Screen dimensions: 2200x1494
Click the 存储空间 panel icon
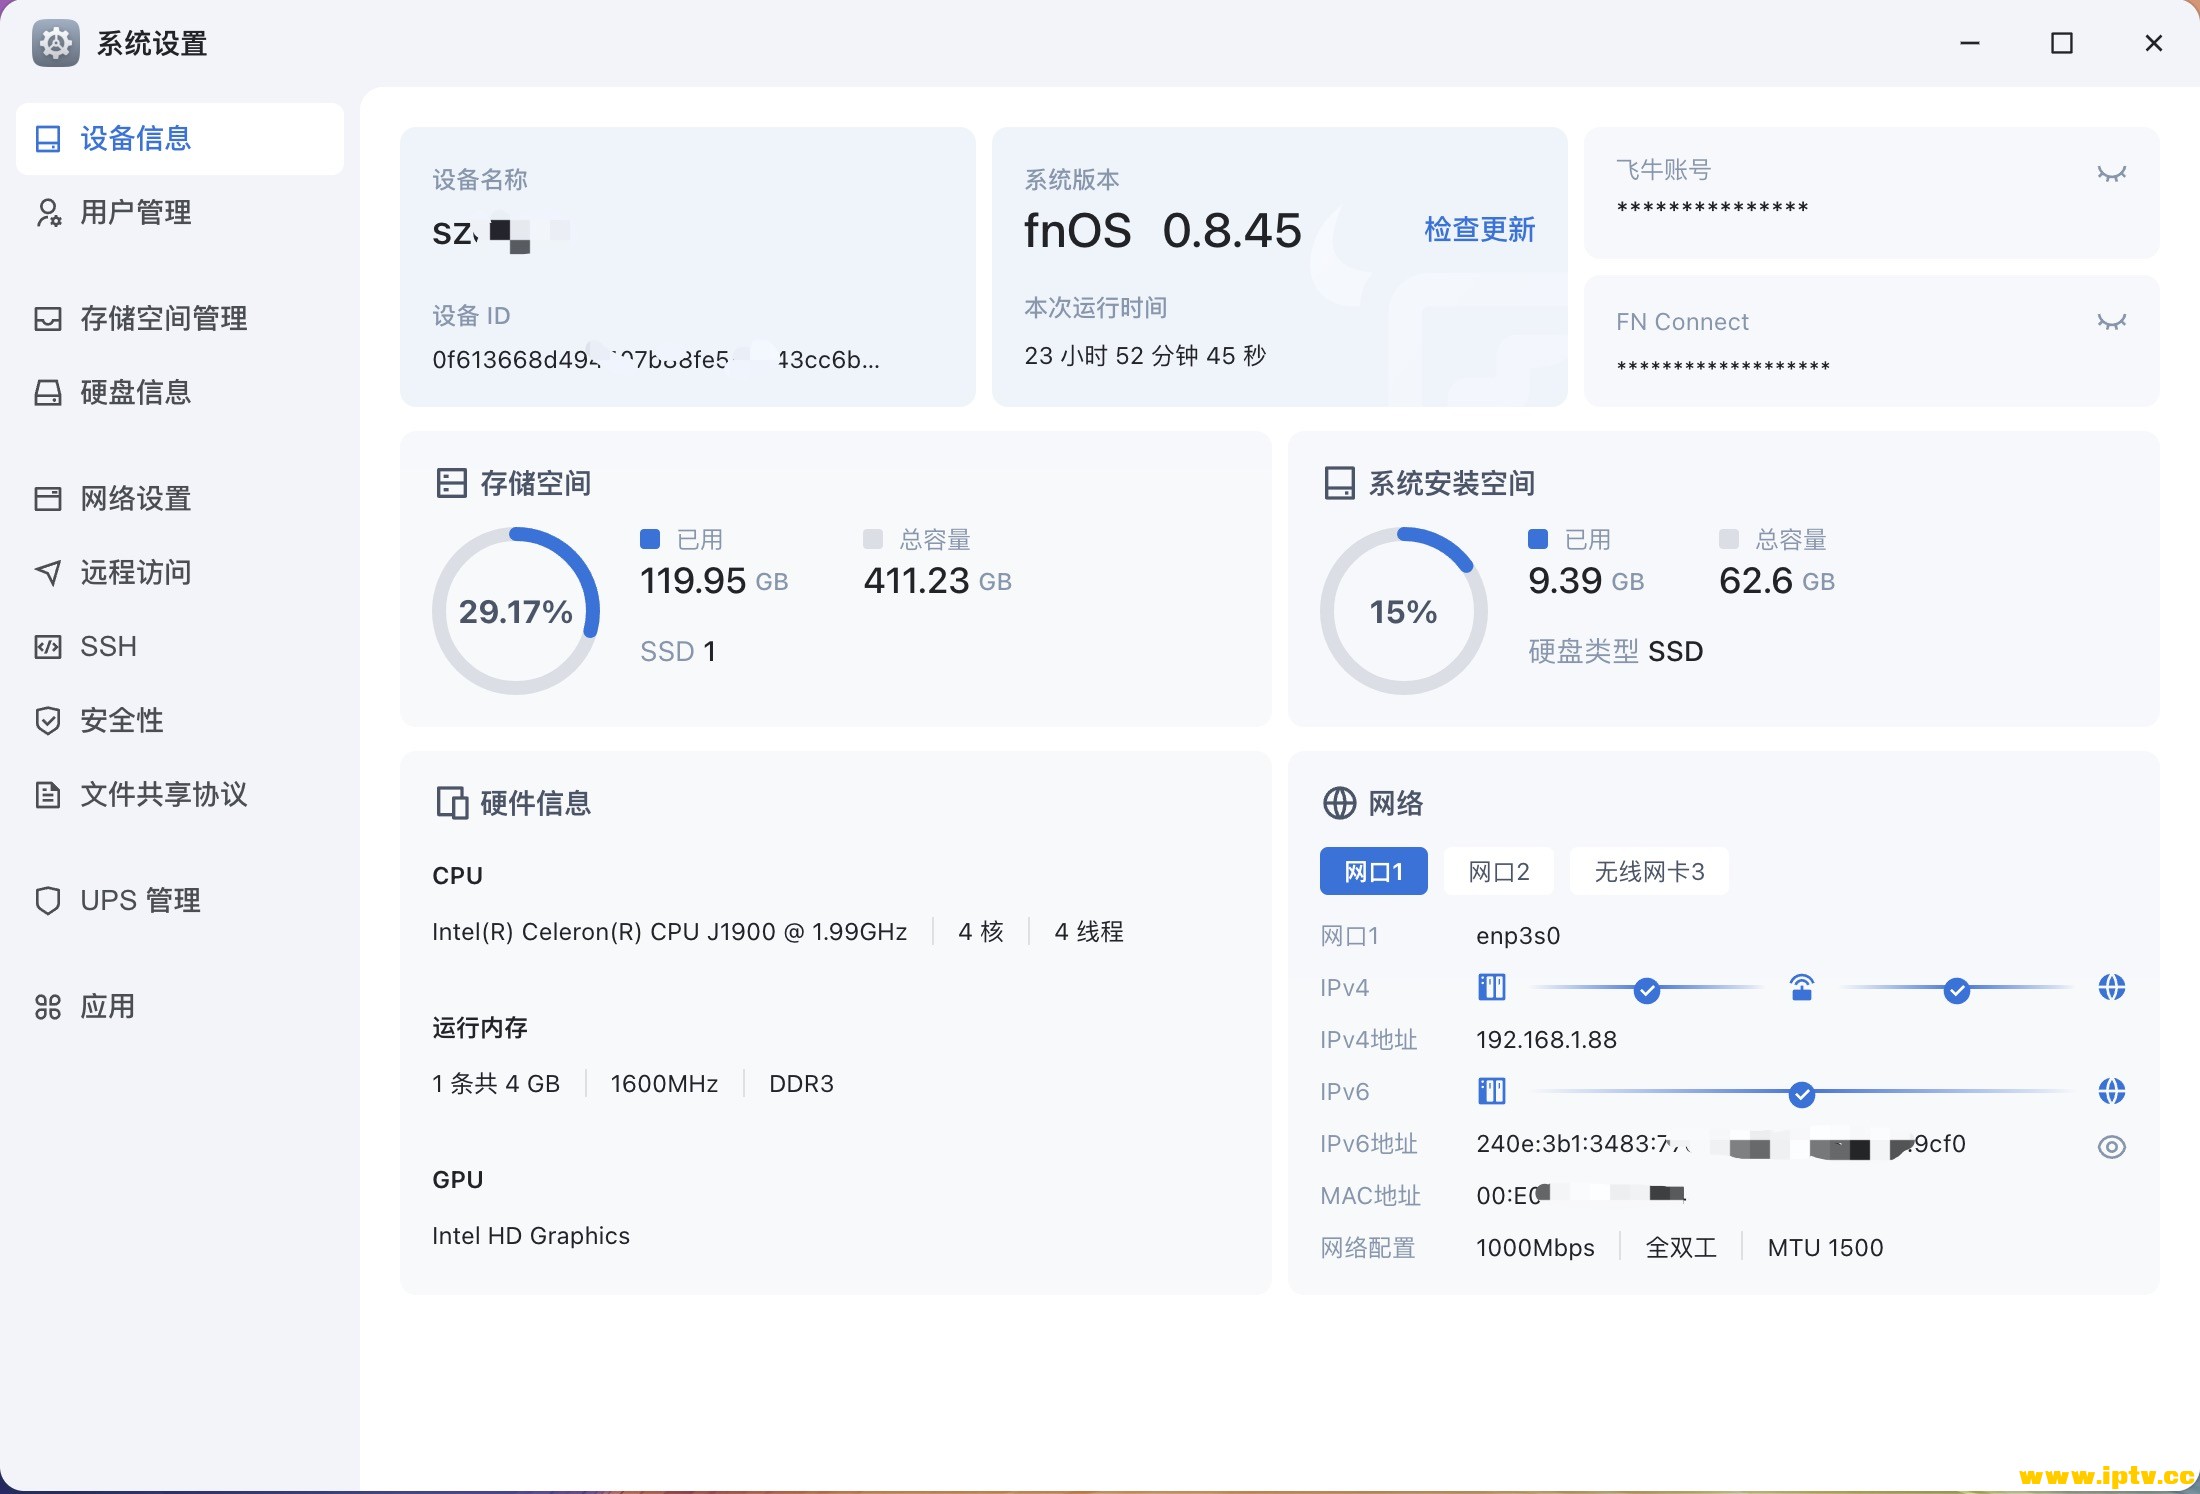(x=452, y=484)
